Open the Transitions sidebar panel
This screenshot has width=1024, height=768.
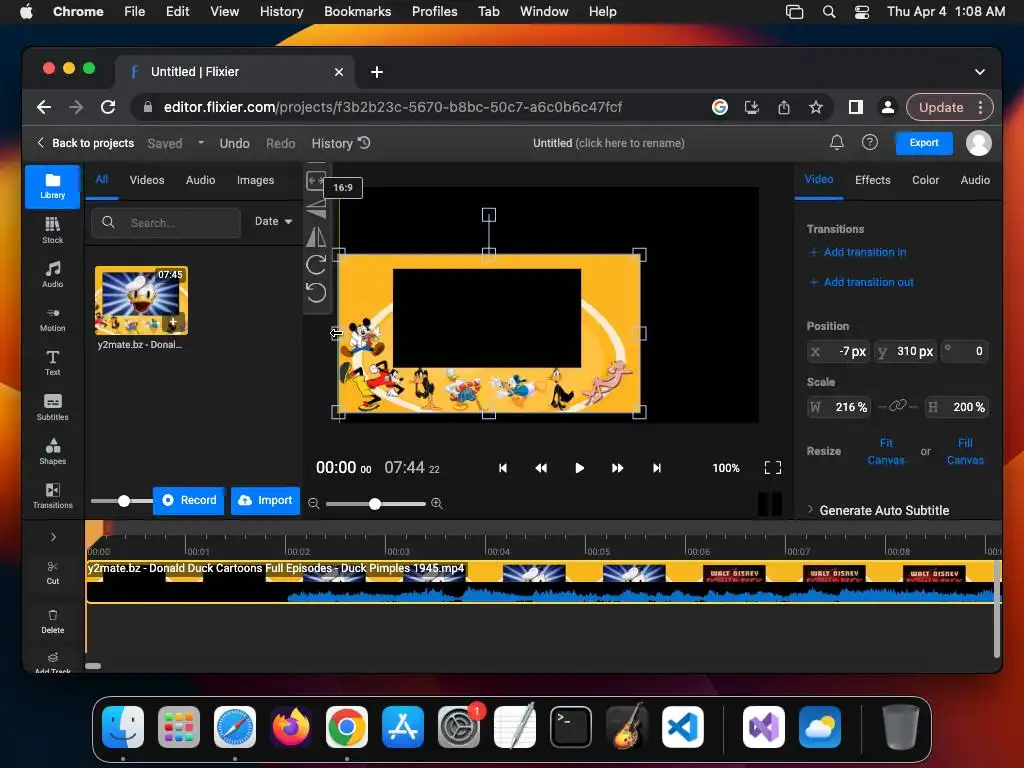52,496
